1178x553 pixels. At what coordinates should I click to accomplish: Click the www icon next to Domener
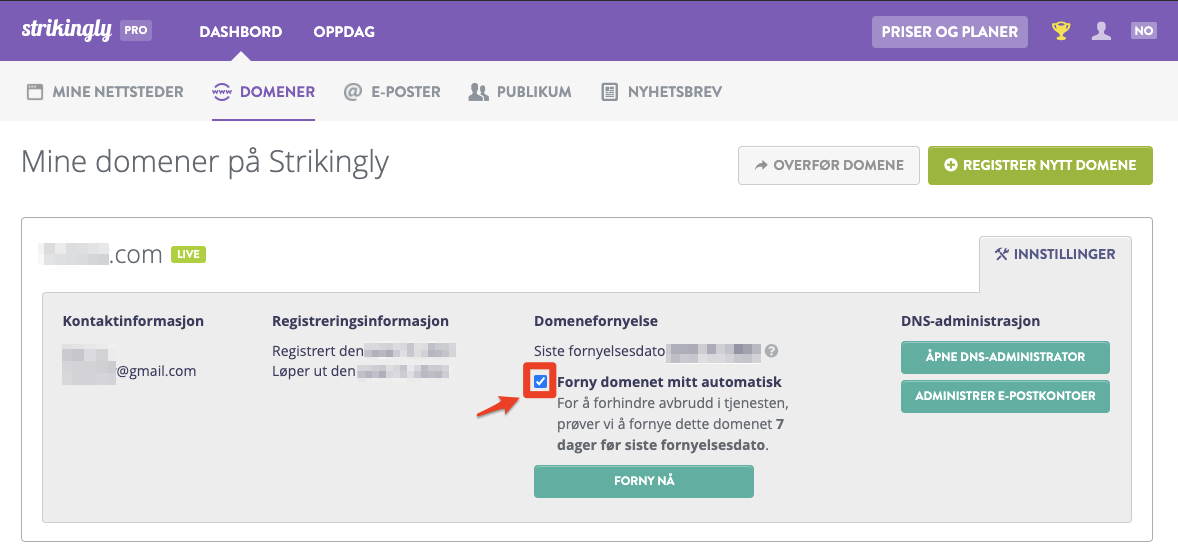222,92
